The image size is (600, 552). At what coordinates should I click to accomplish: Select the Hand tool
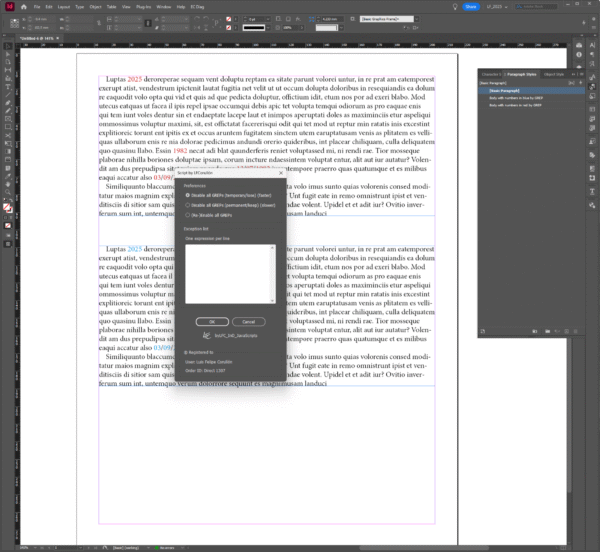[x=8, y=184]
